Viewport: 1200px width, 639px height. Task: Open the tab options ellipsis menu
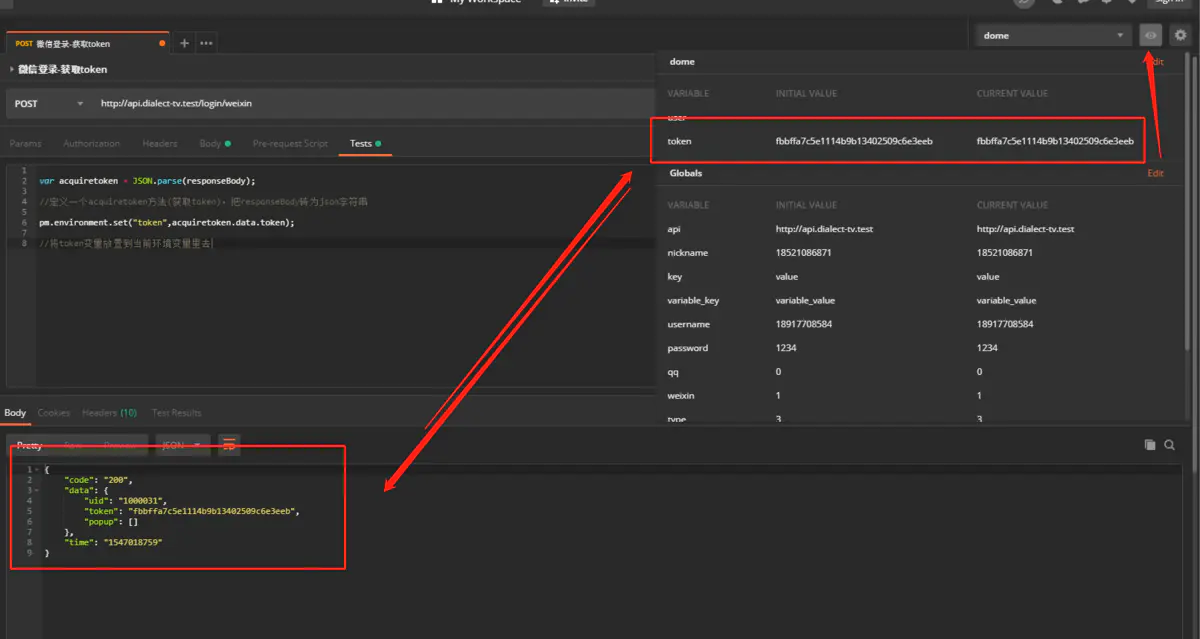206,43
